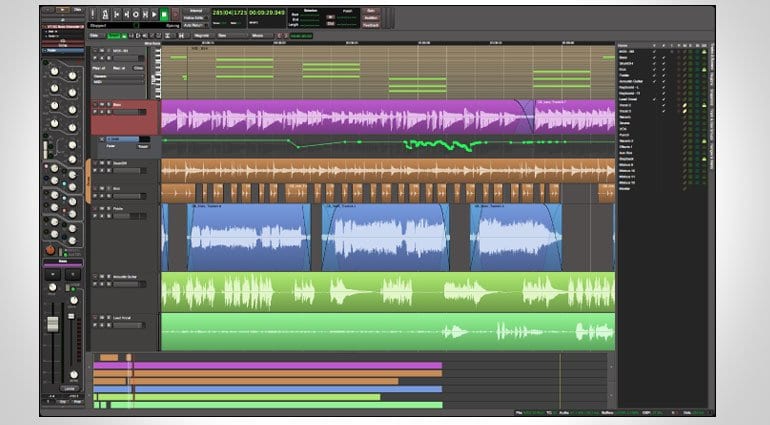Screen dimensions: 770x425
Task: Open the Channel dropdown on the MIDI track
Action: (118, 76)
